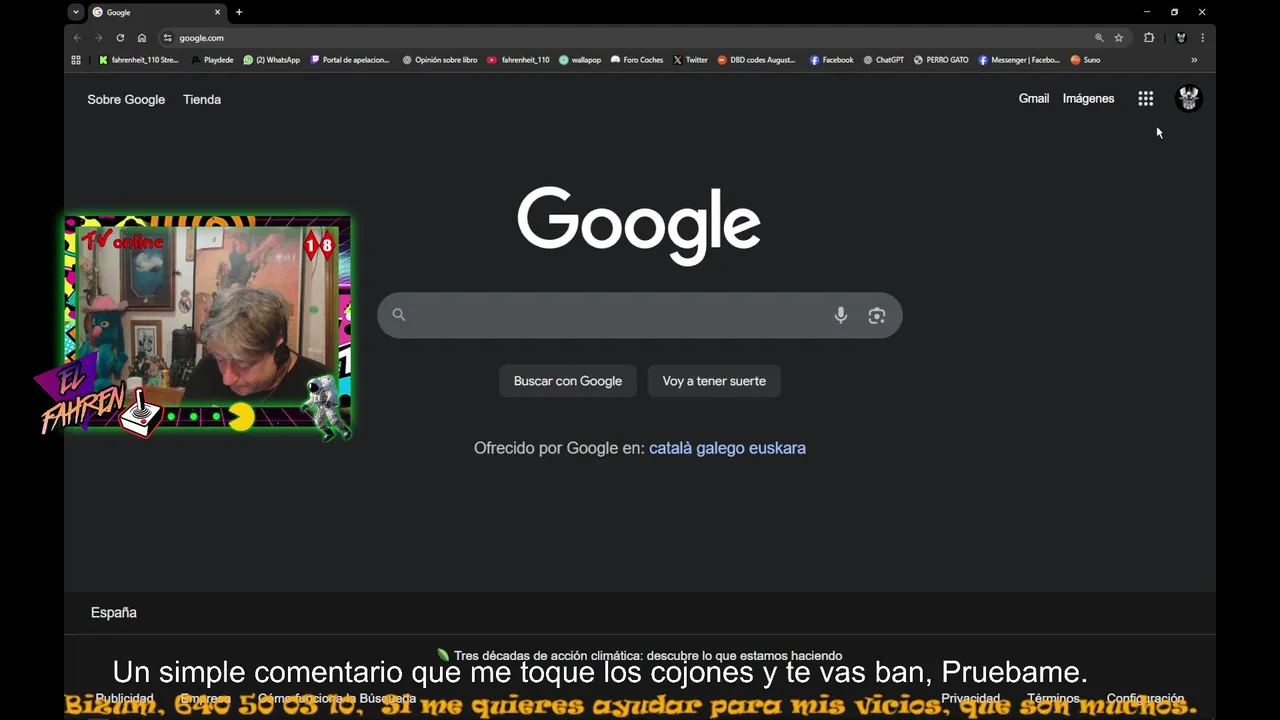Click the Google search box
The width and height of the screenshot is (1280, 720).
pyautogui.click(x=640, y=315)
